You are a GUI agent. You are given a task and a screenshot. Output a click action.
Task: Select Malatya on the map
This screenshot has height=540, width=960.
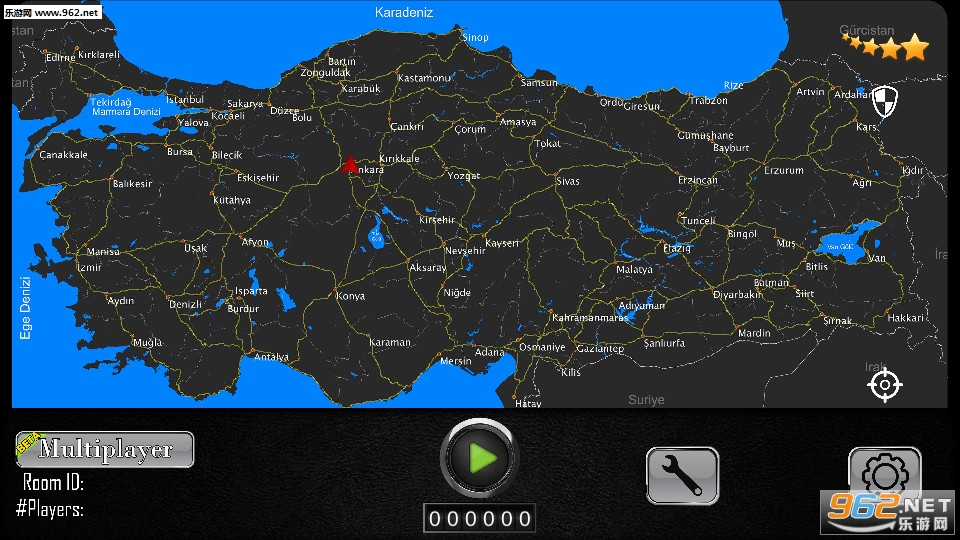(x=634, y=269)
